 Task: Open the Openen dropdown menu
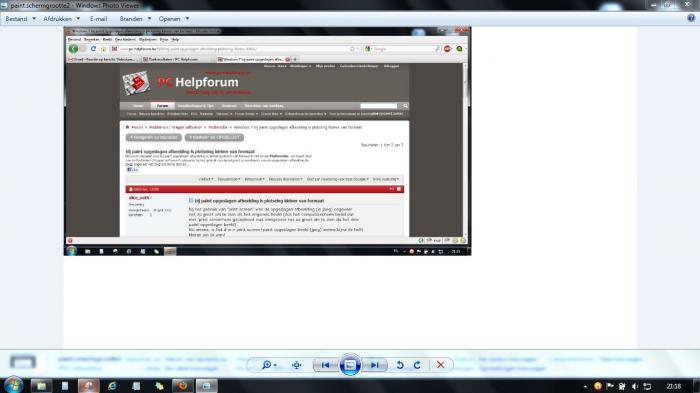174,19
